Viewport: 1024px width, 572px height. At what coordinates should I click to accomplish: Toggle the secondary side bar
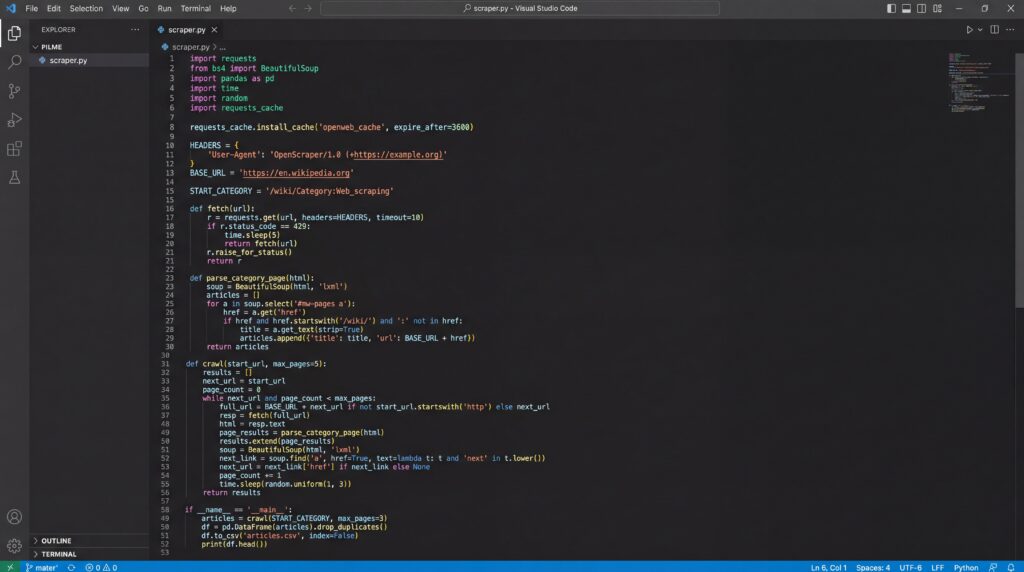921,8
